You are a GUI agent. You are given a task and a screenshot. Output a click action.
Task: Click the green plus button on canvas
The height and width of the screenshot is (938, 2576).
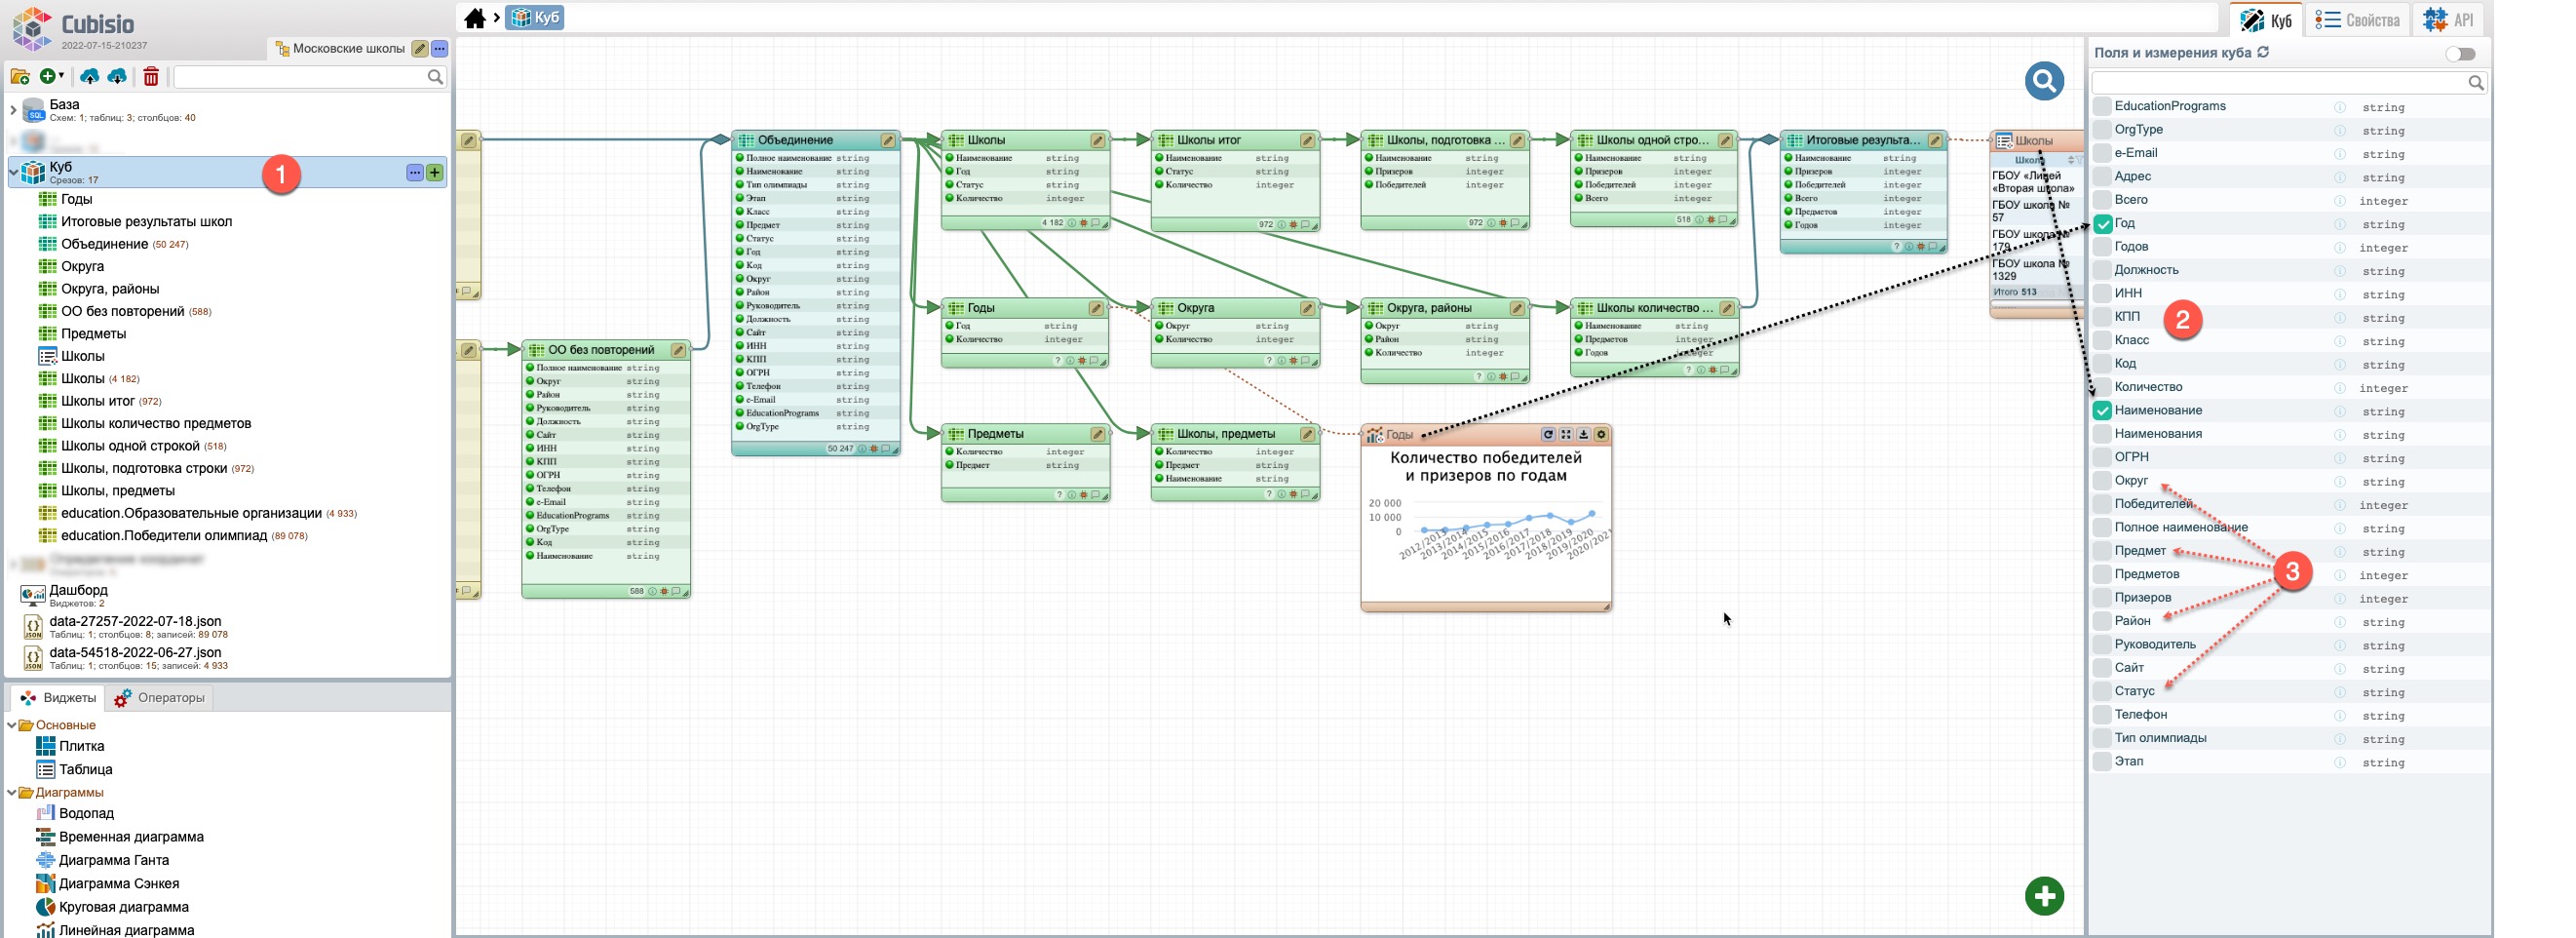click(x=2043, y=896)
